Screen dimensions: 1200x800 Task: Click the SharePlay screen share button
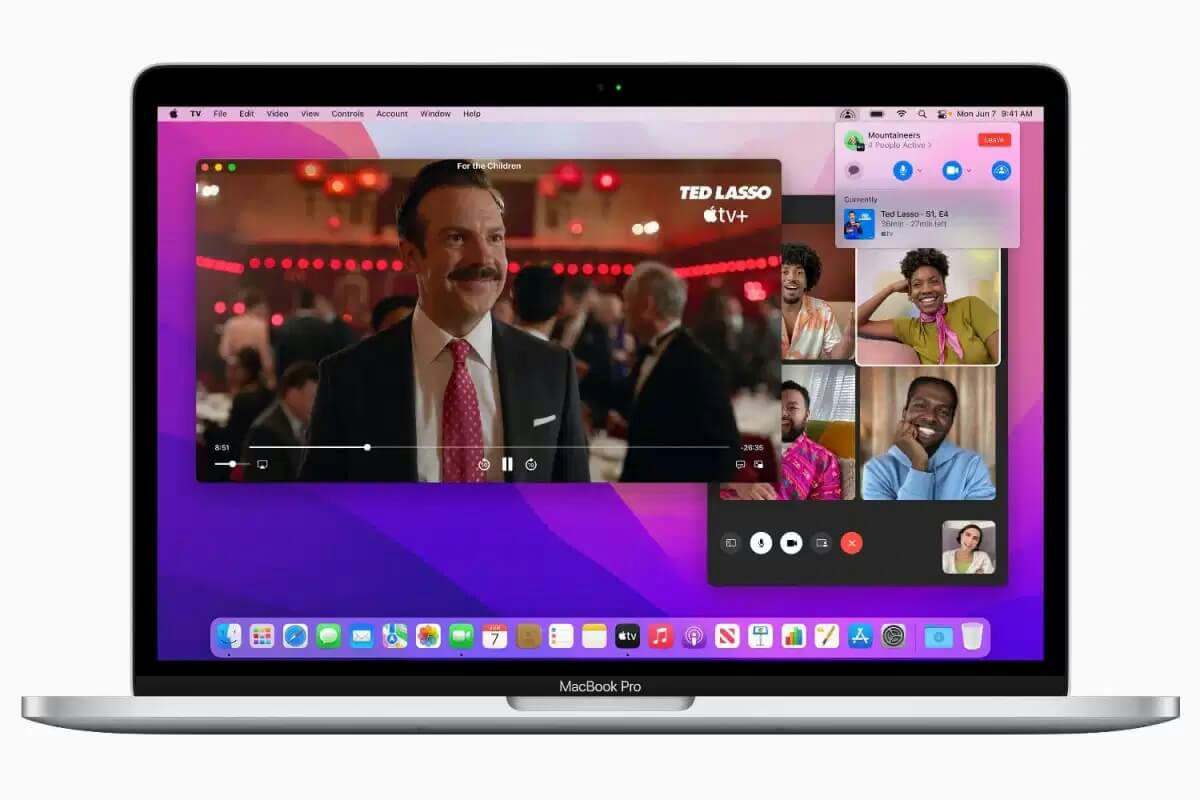coord(1001,171)
